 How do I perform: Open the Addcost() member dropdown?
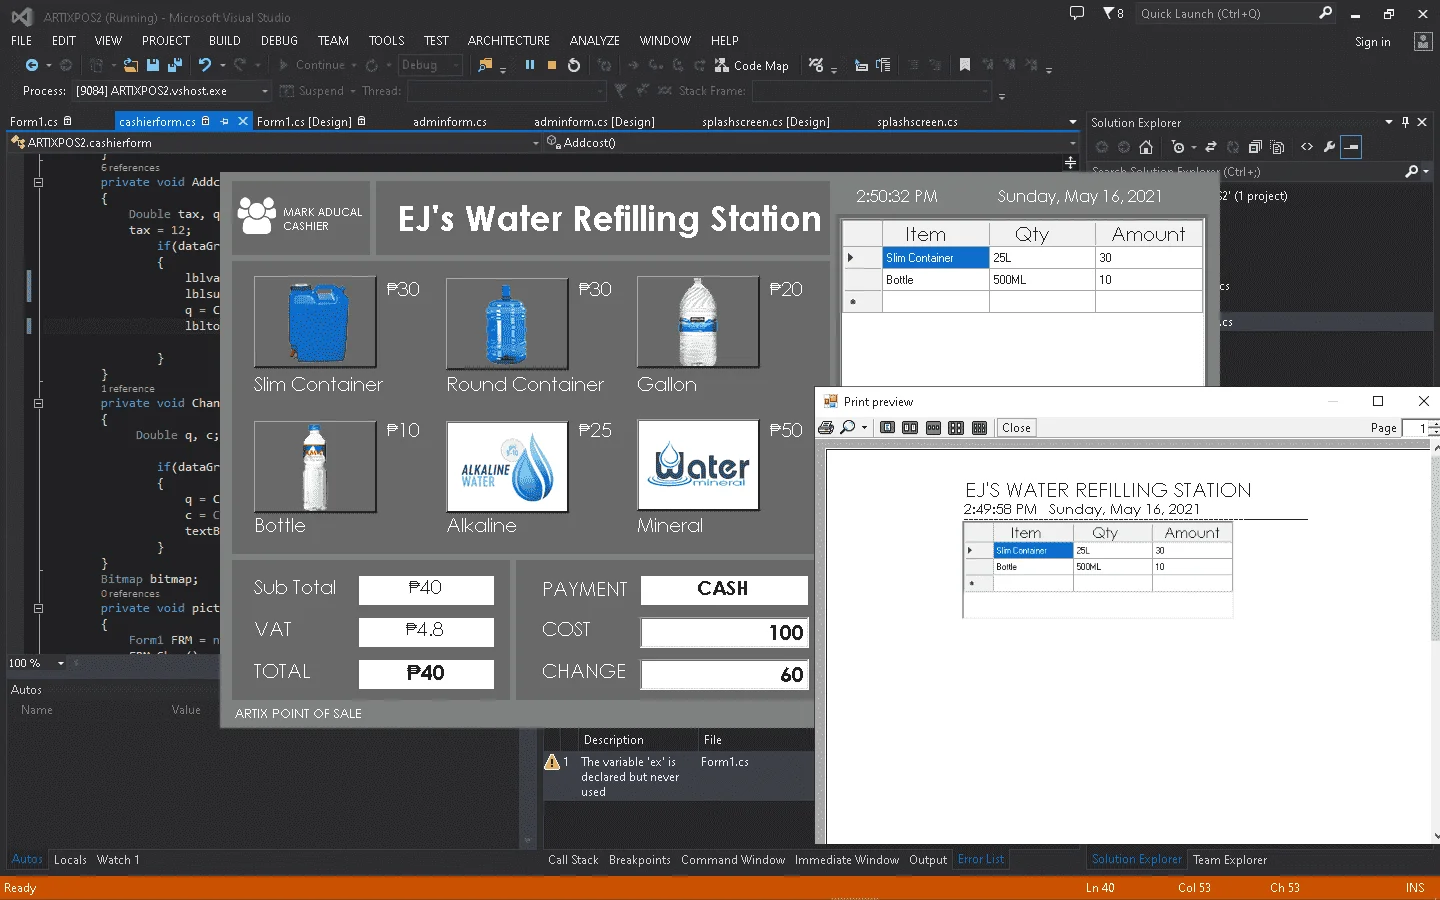[x=1073, y=143]
